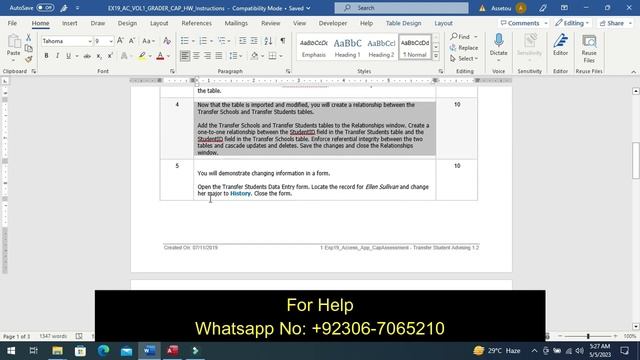Screen dimensions: 640x360
Task: Click Increase Indent icon
Action: tap(254, 41)
